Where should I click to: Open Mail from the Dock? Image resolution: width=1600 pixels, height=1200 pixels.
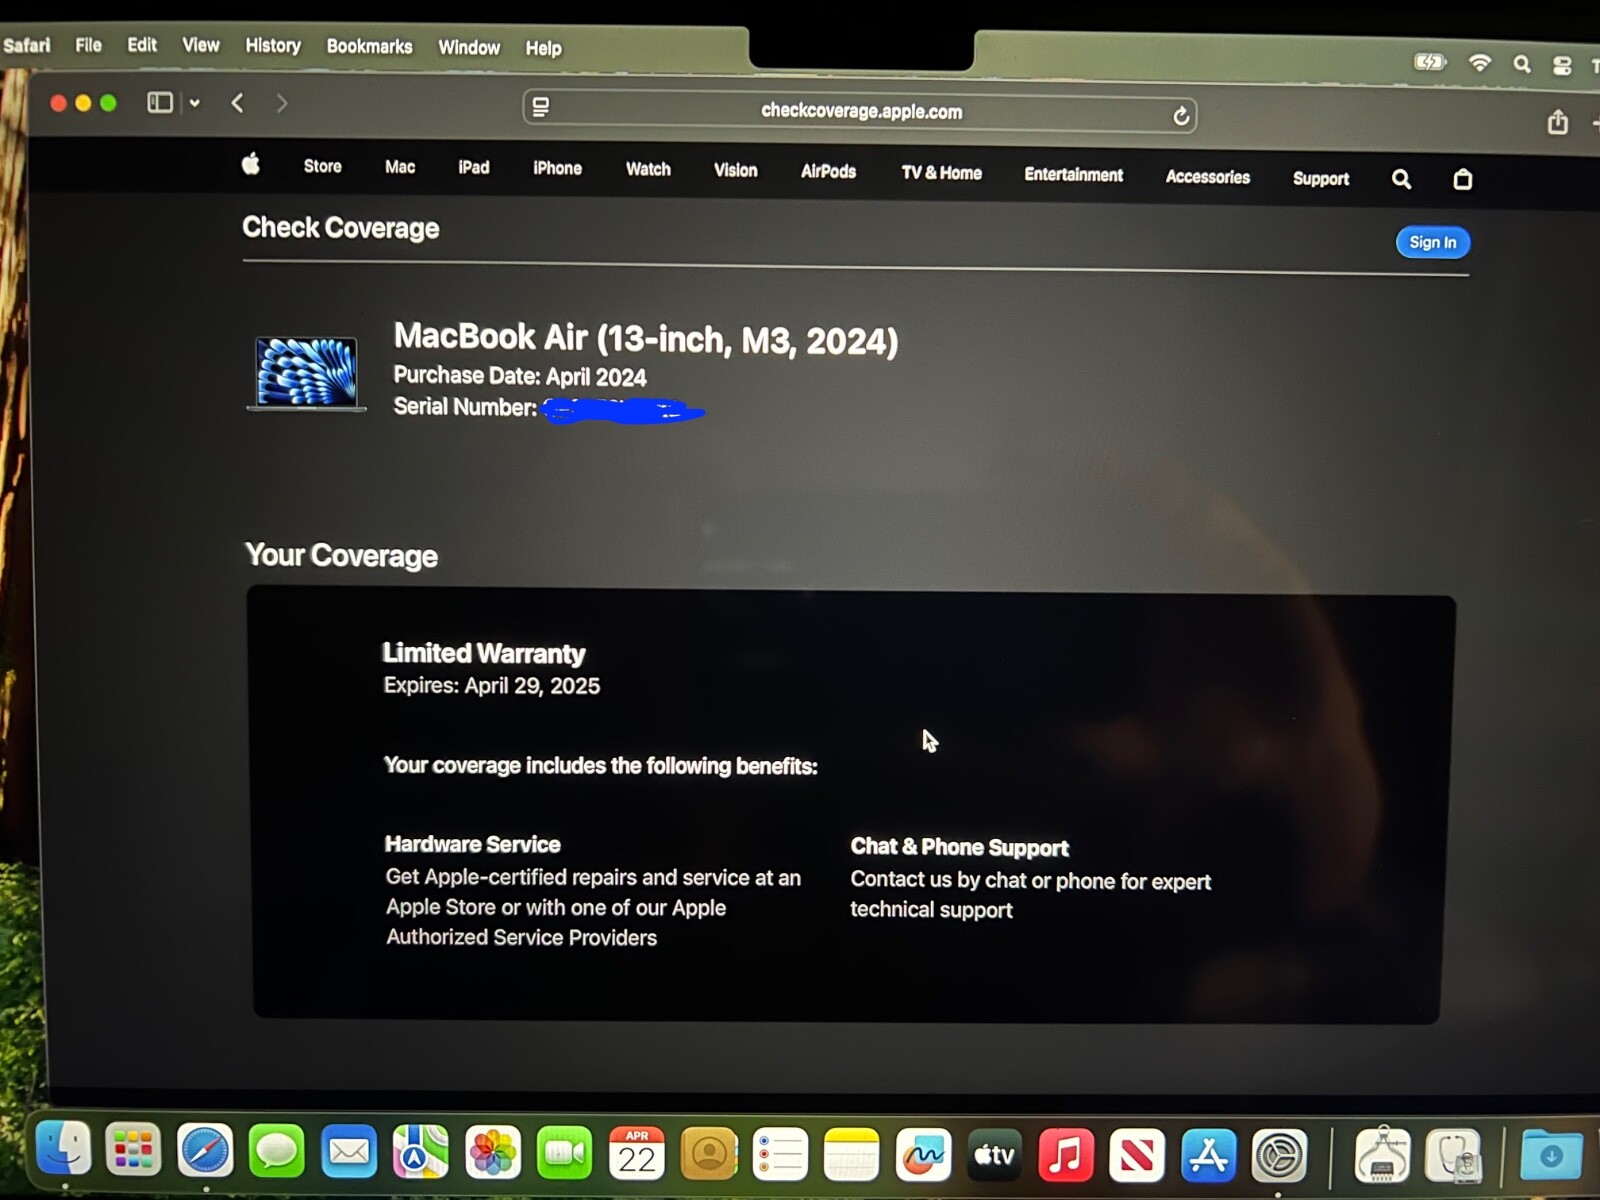point(349,1152)
